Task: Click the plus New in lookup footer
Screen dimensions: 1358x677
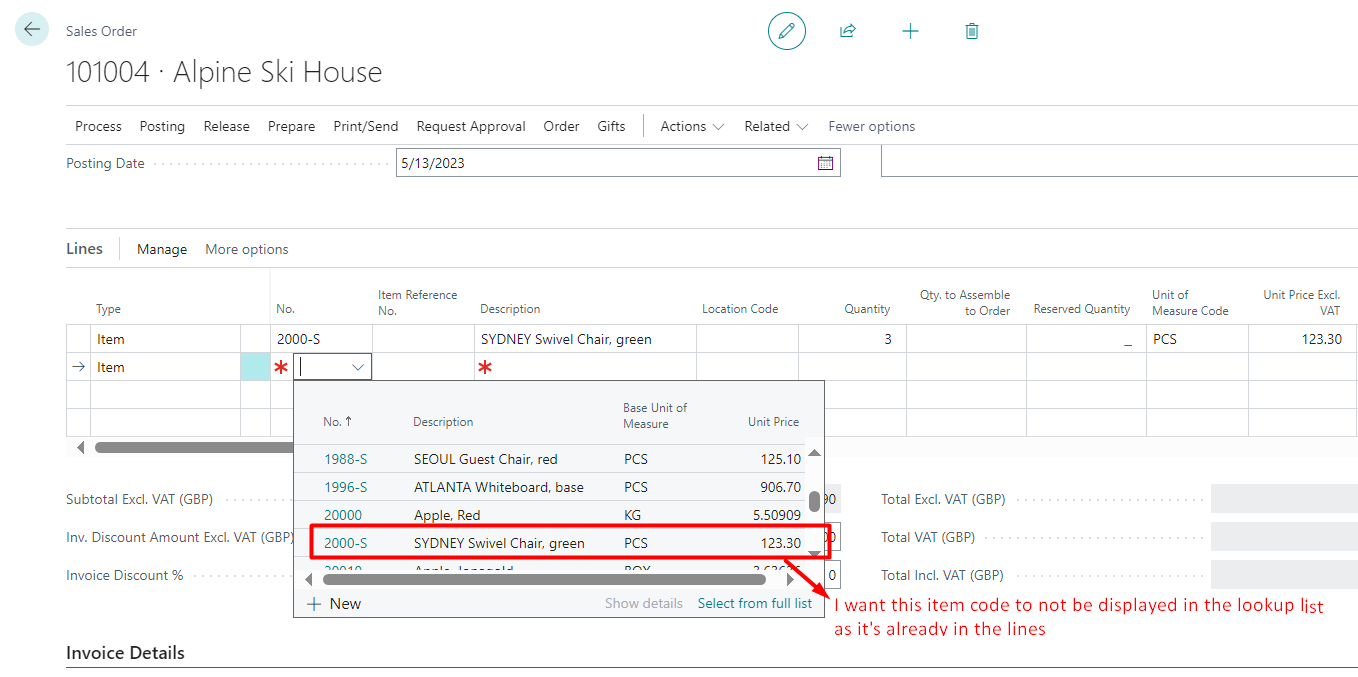Action: [334, 603]
